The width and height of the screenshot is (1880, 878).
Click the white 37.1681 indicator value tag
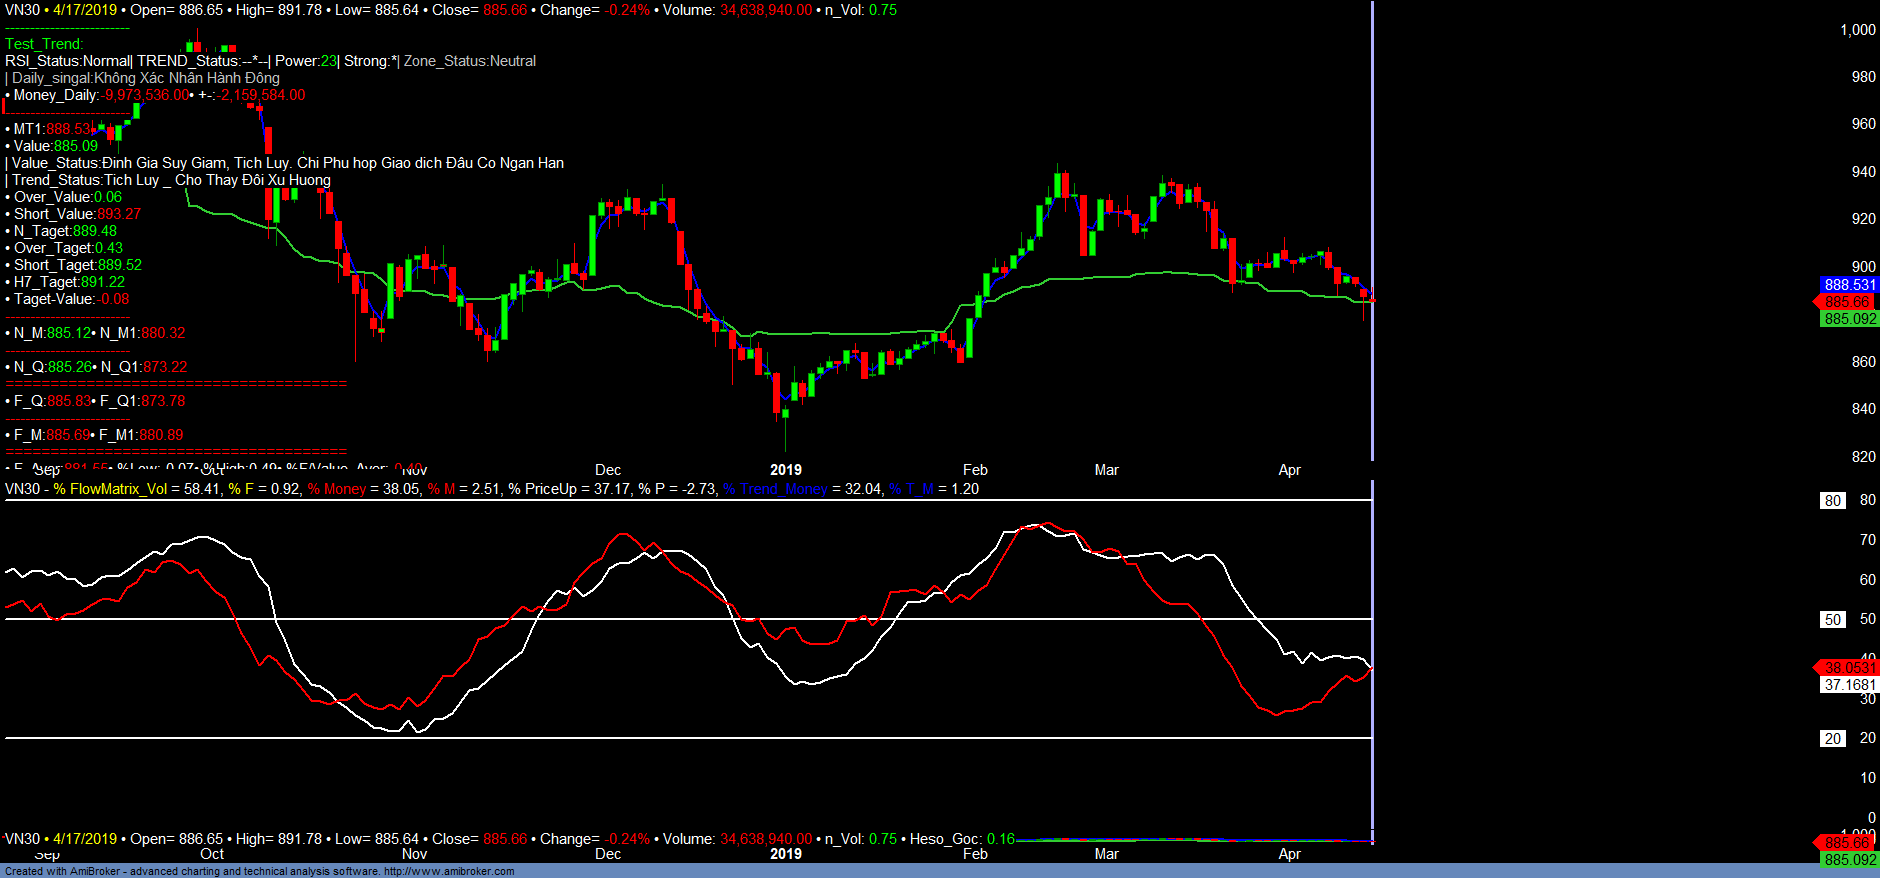pyautogui.click(x=1849, y=685)
